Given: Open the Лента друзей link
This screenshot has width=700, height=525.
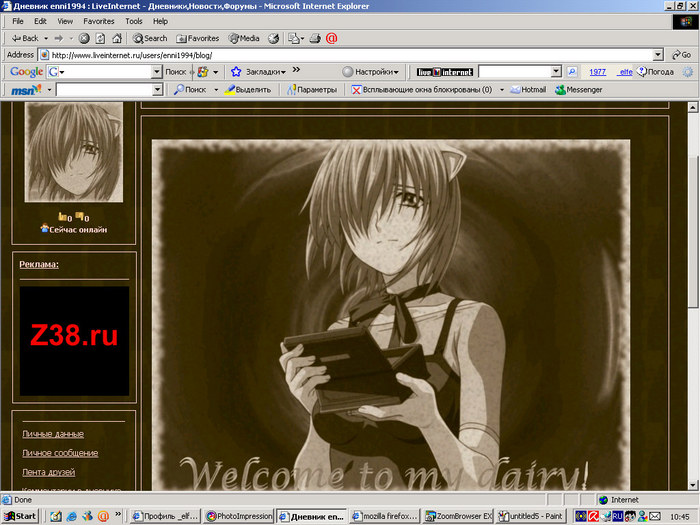Looking at the screenshot, I should [x=49, y=472].
